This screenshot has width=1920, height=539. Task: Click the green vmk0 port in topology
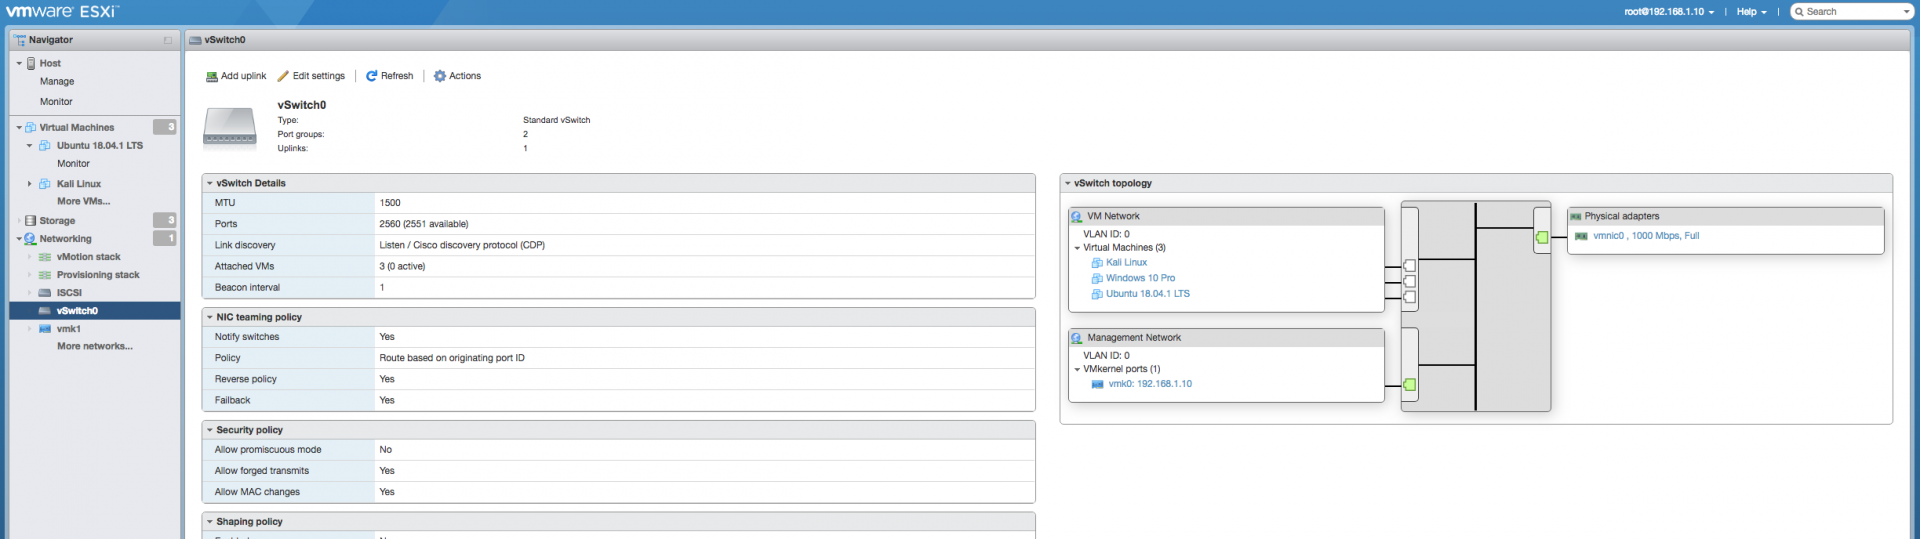[x=1410, y=385]
